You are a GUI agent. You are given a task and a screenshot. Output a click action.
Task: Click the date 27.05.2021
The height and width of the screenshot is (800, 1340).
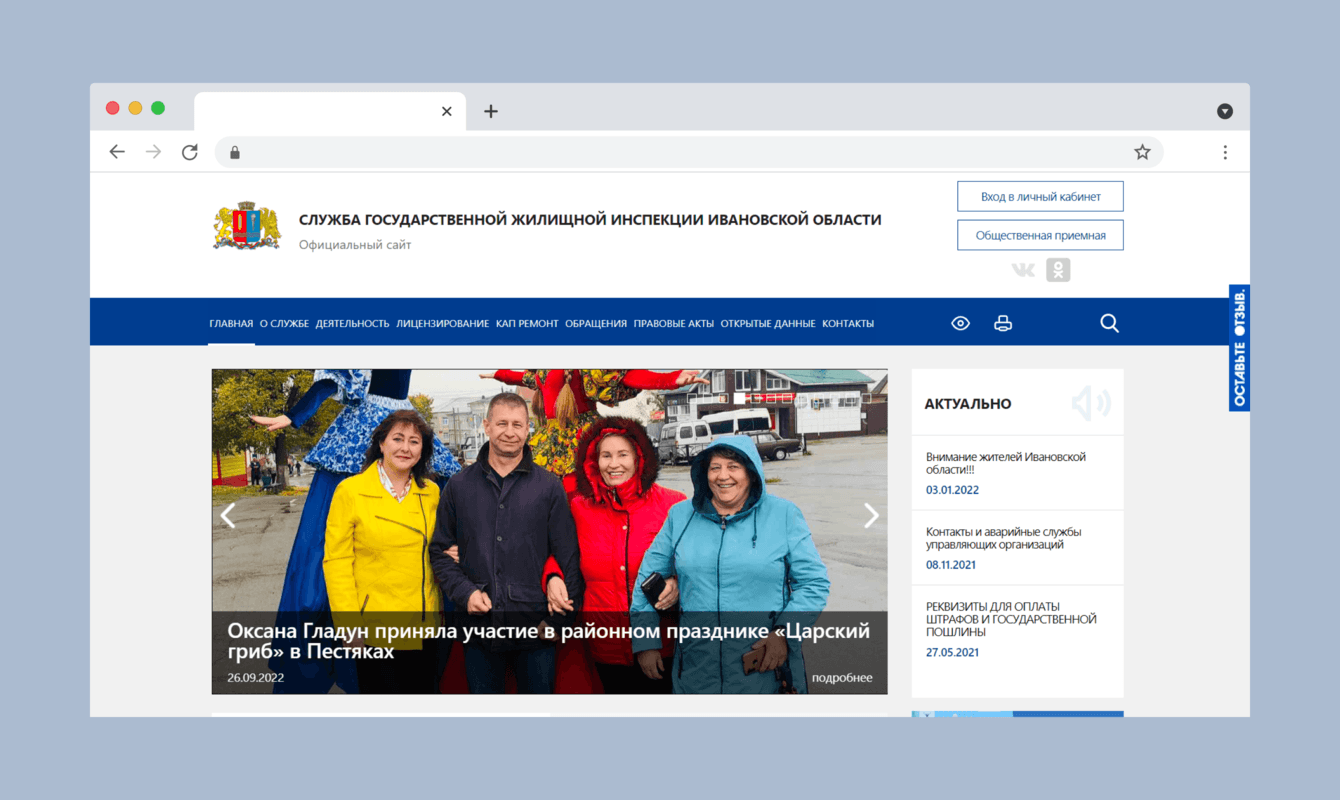click(952, 653)
